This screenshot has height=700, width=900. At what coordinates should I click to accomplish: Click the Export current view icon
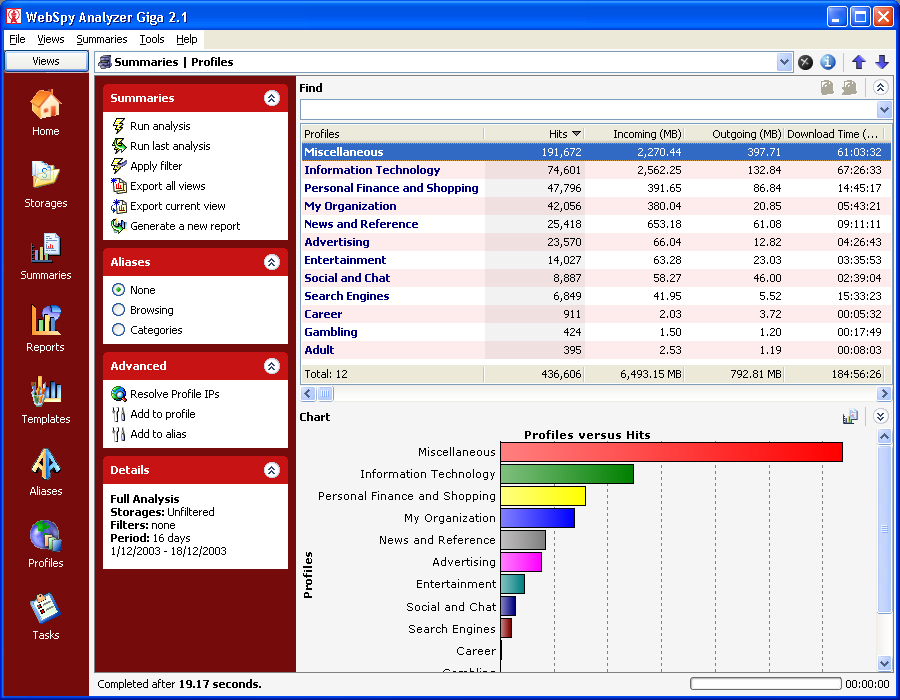click(x=119, y=206)
